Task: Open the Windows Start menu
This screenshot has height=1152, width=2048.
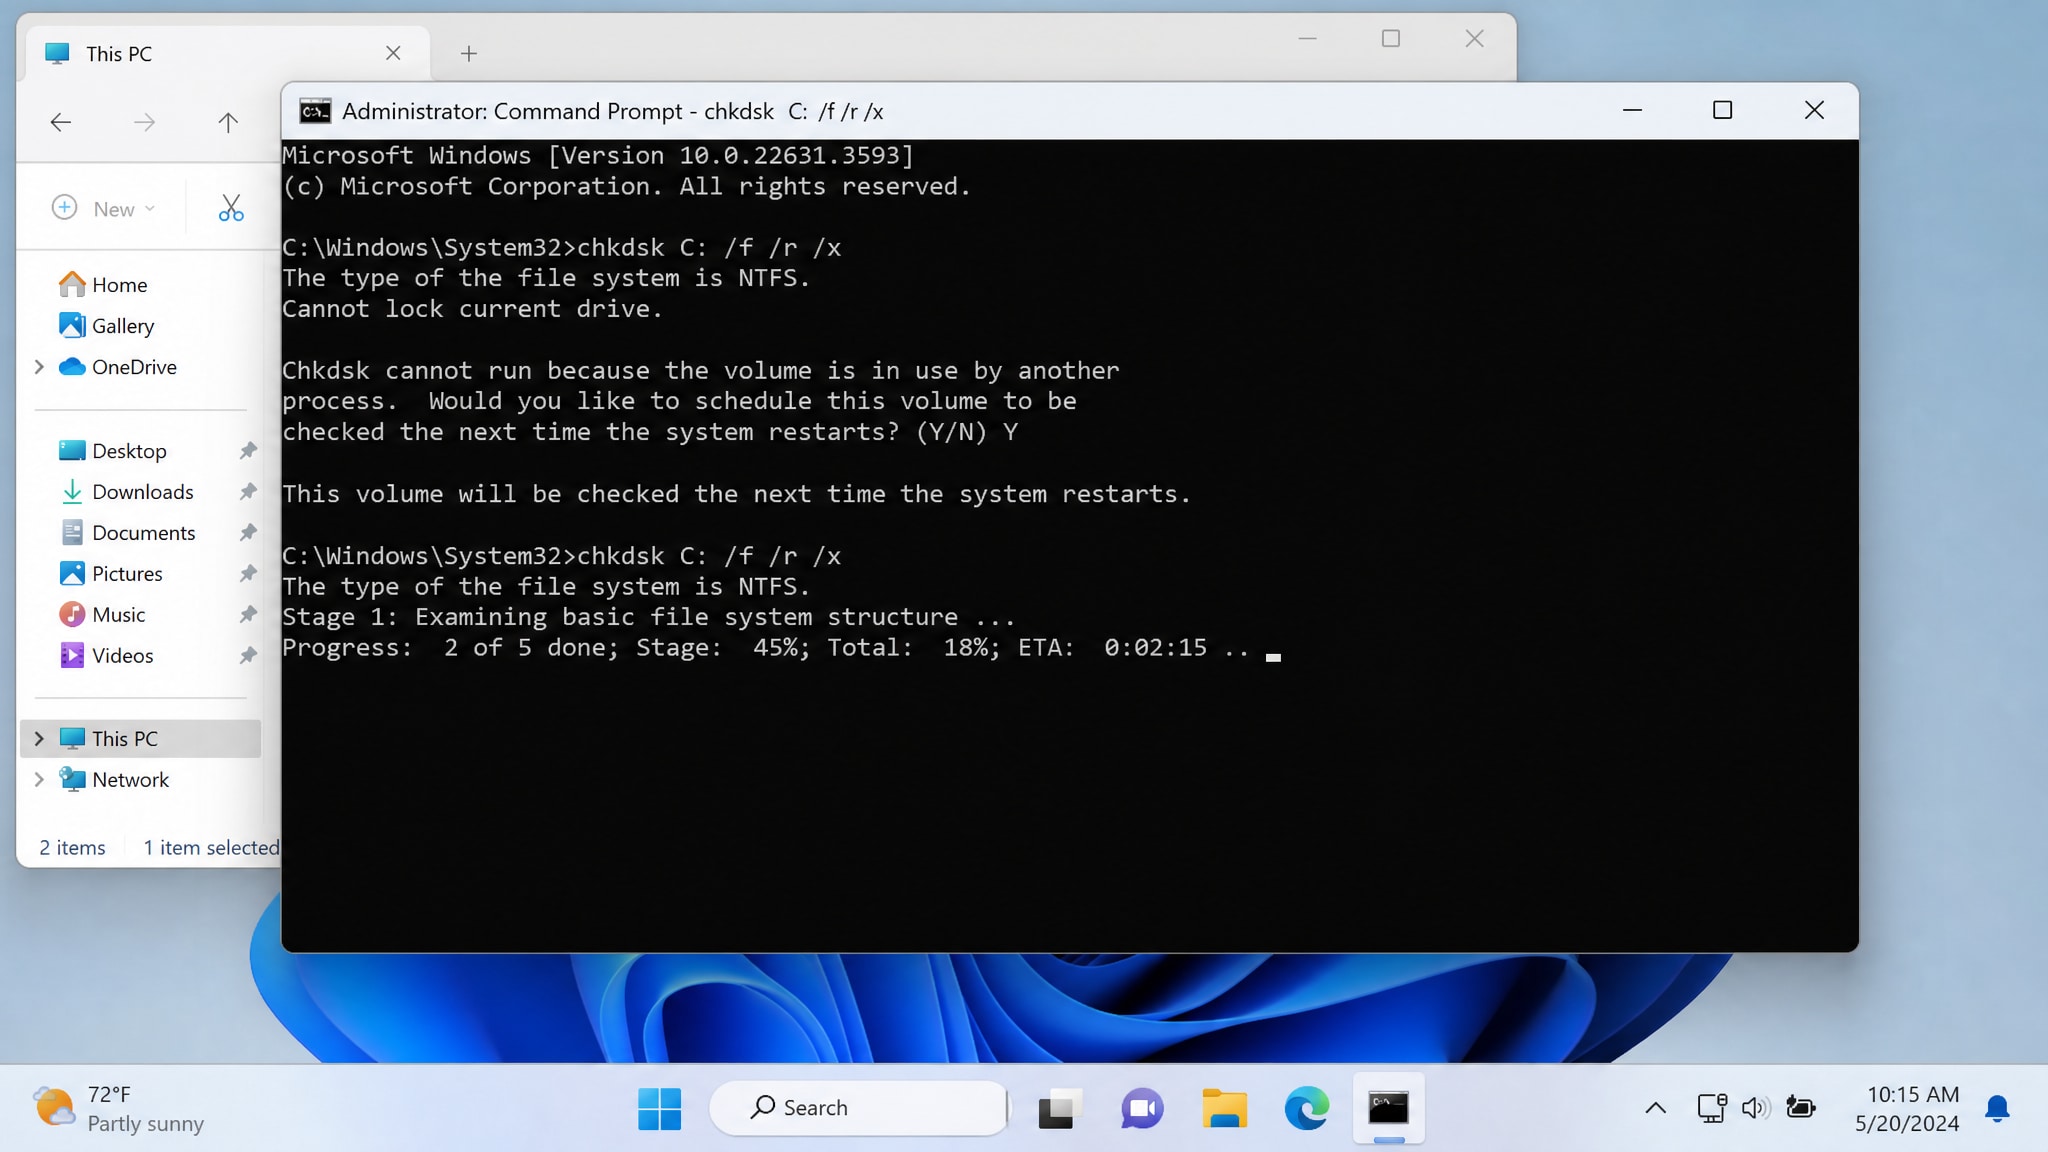Action: 660,1108
